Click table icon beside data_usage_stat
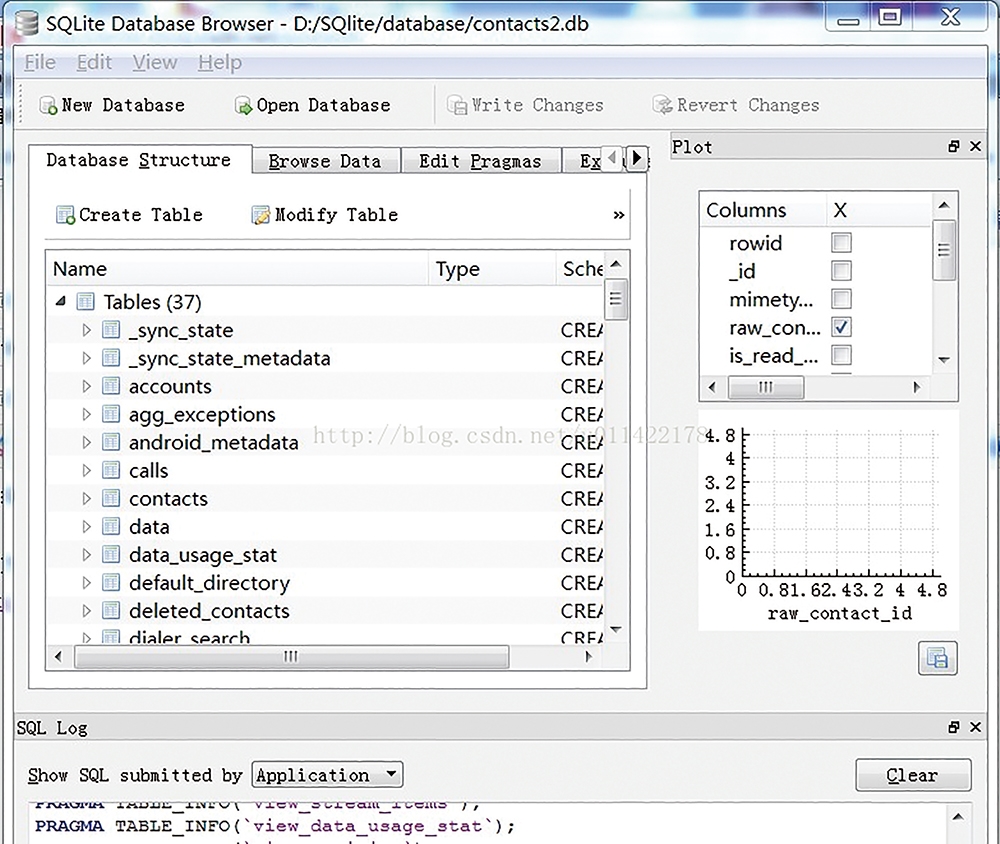1000x844 pixels. point(111,554)
